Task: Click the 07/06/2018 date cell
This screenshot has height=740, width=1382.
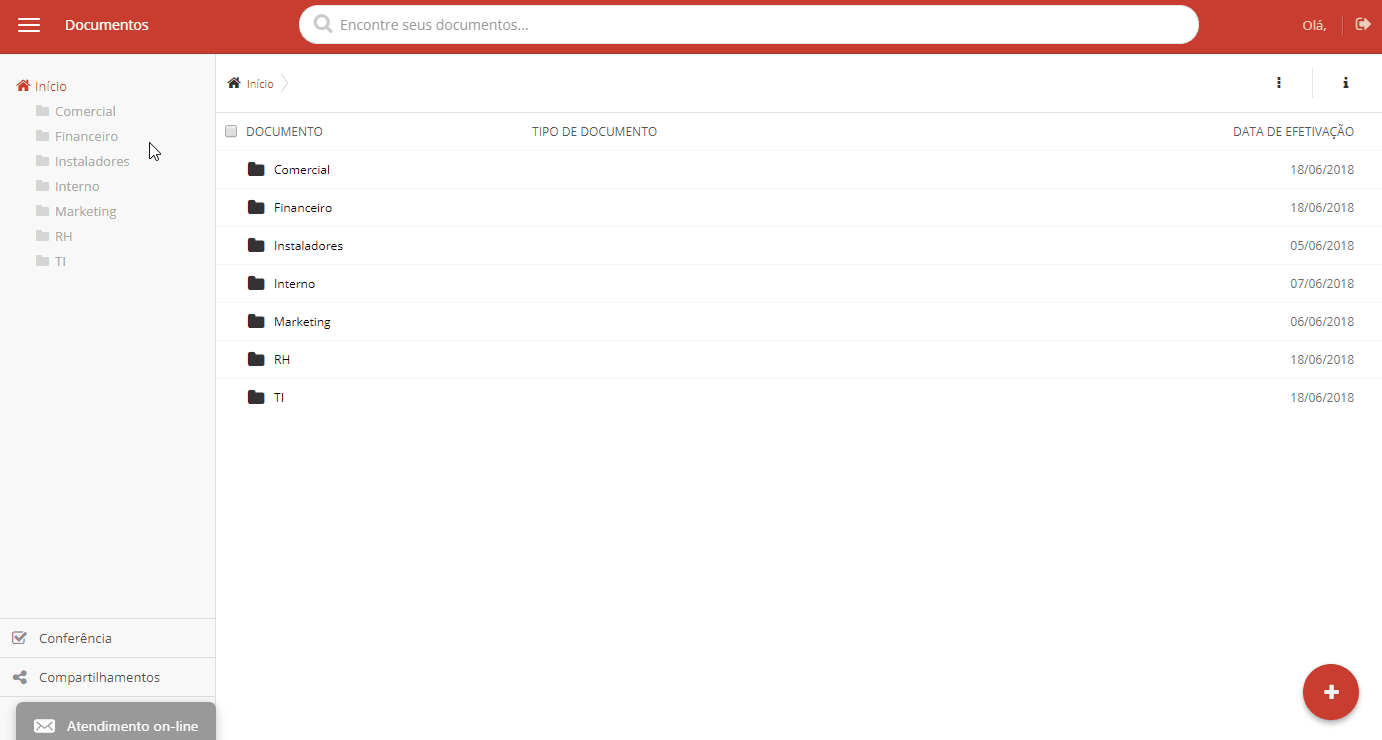Action: 1322,283
